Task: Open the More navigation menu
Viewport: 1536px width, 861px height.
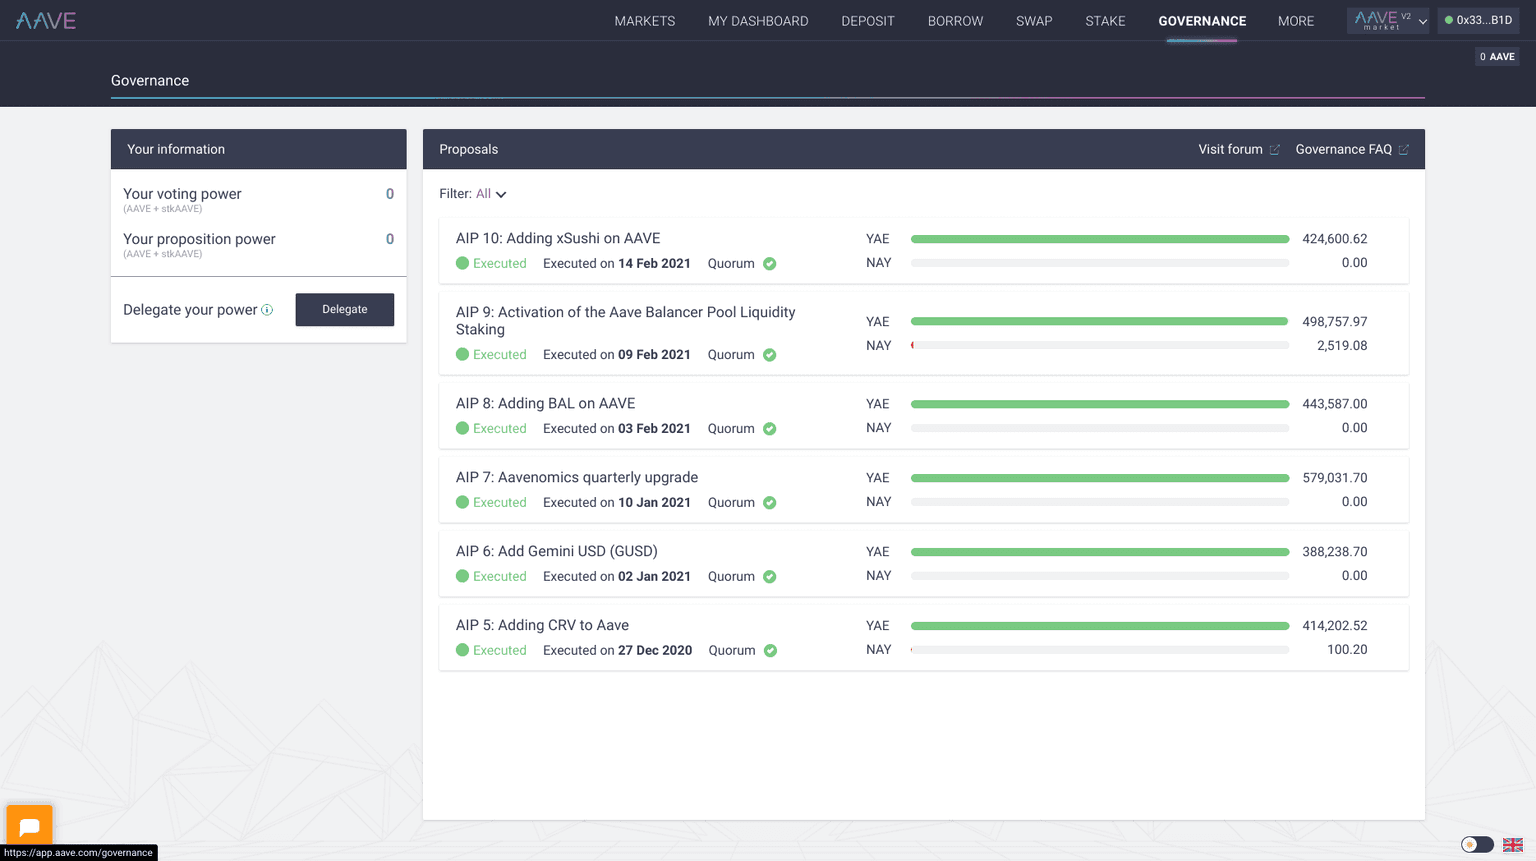Action: coord(1295,21)
